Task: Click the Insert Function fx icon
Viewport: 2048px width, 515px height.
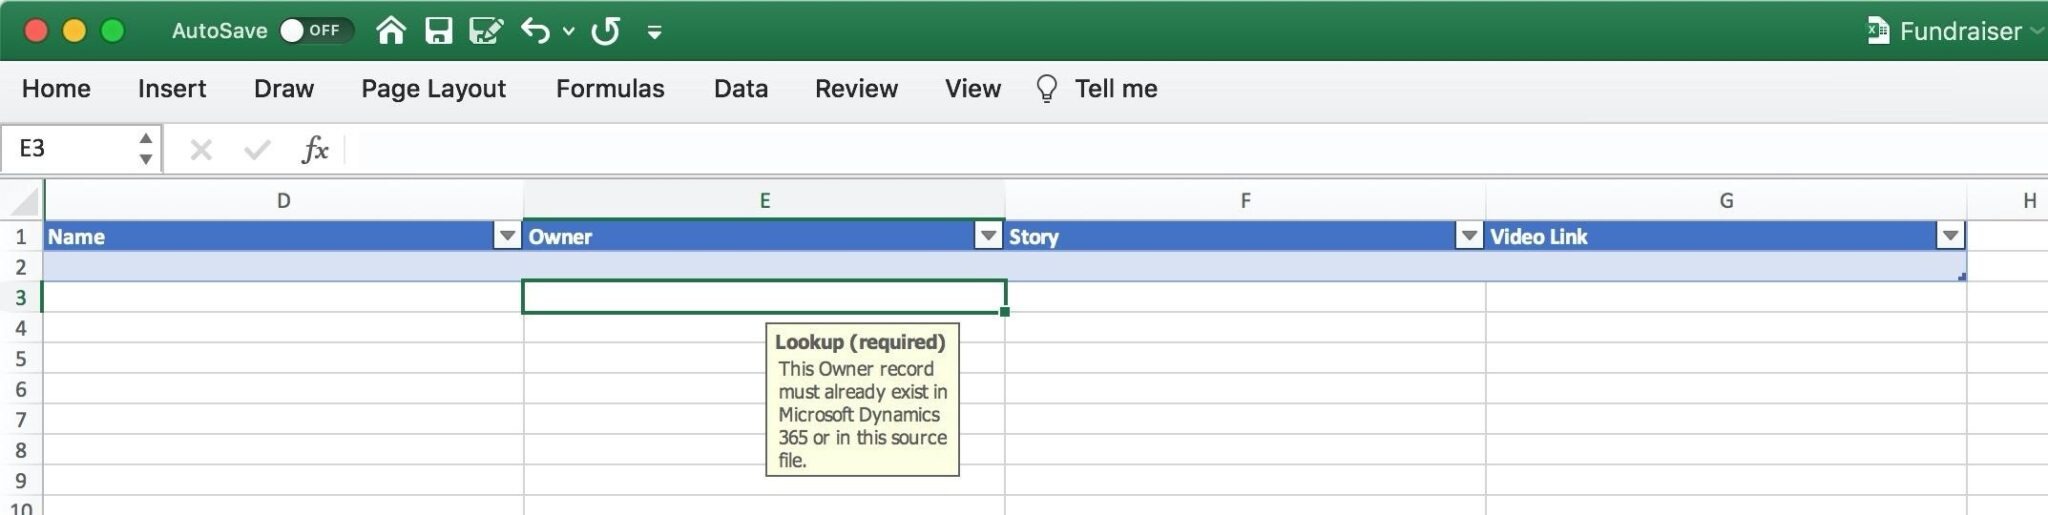Action: pyautogui.click(x=315, y=150)
